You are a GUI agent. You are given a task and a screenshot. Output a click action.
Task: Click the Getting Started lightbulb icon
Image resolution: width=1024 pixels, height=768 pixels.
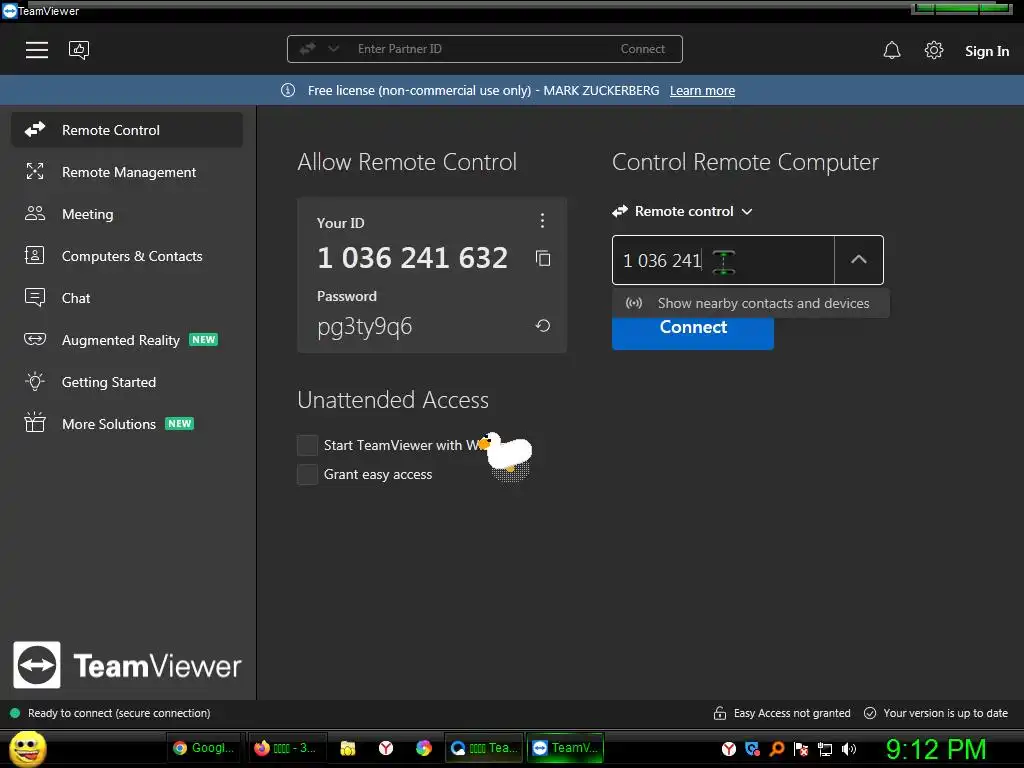point(35,381)
